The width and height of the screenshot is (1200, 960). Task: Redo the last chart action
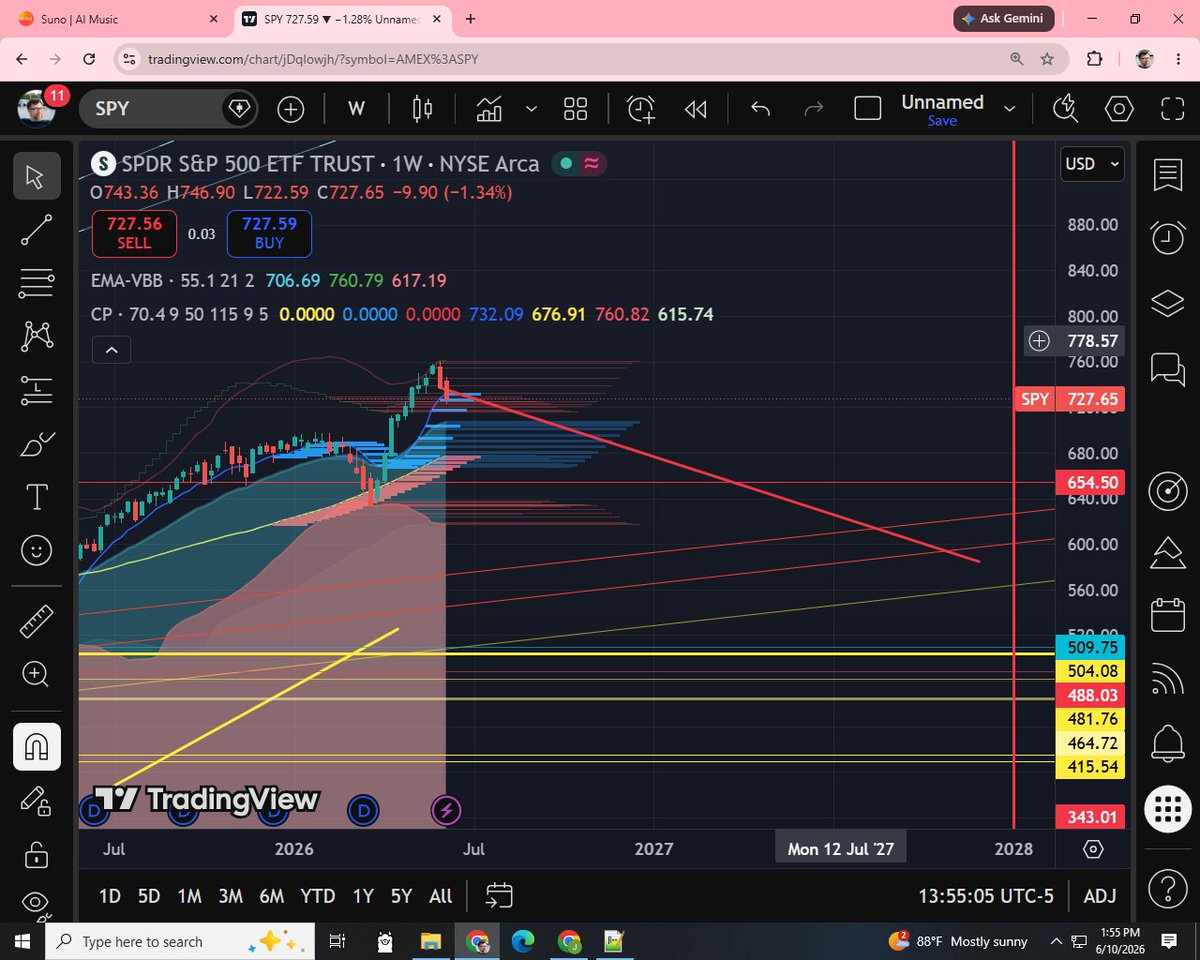pyautogui.click(x=814, y=109)
